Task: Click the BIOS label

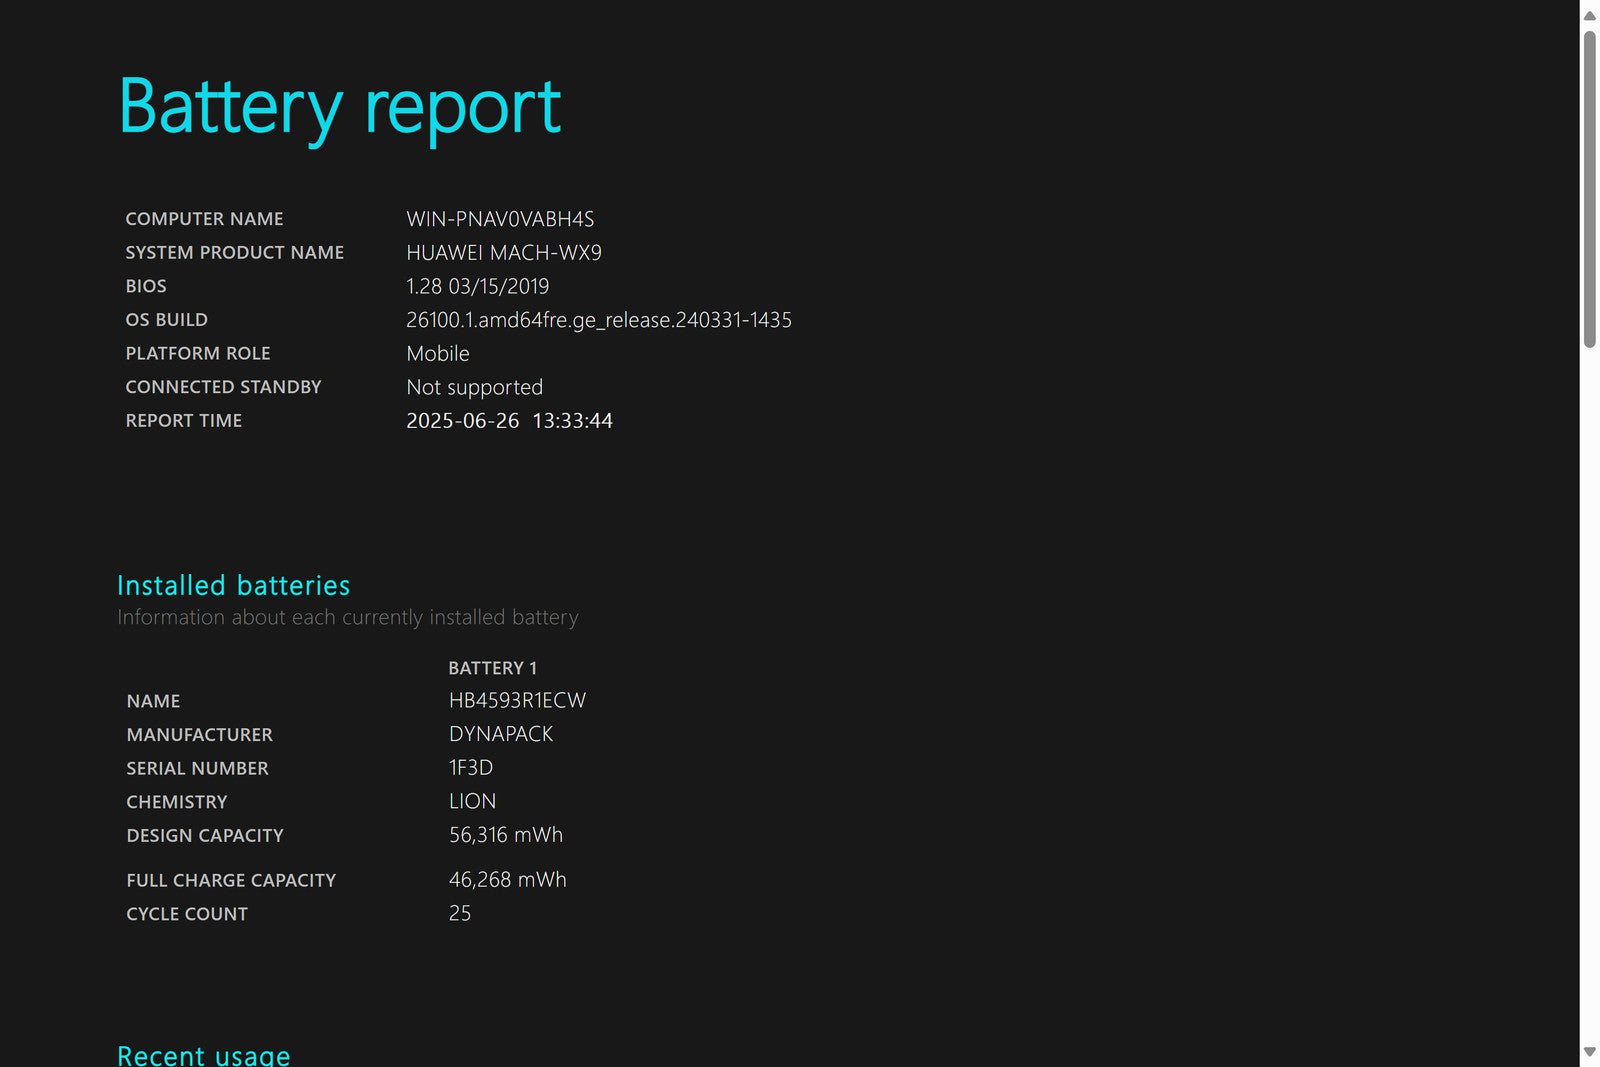Action: (146, 286)
